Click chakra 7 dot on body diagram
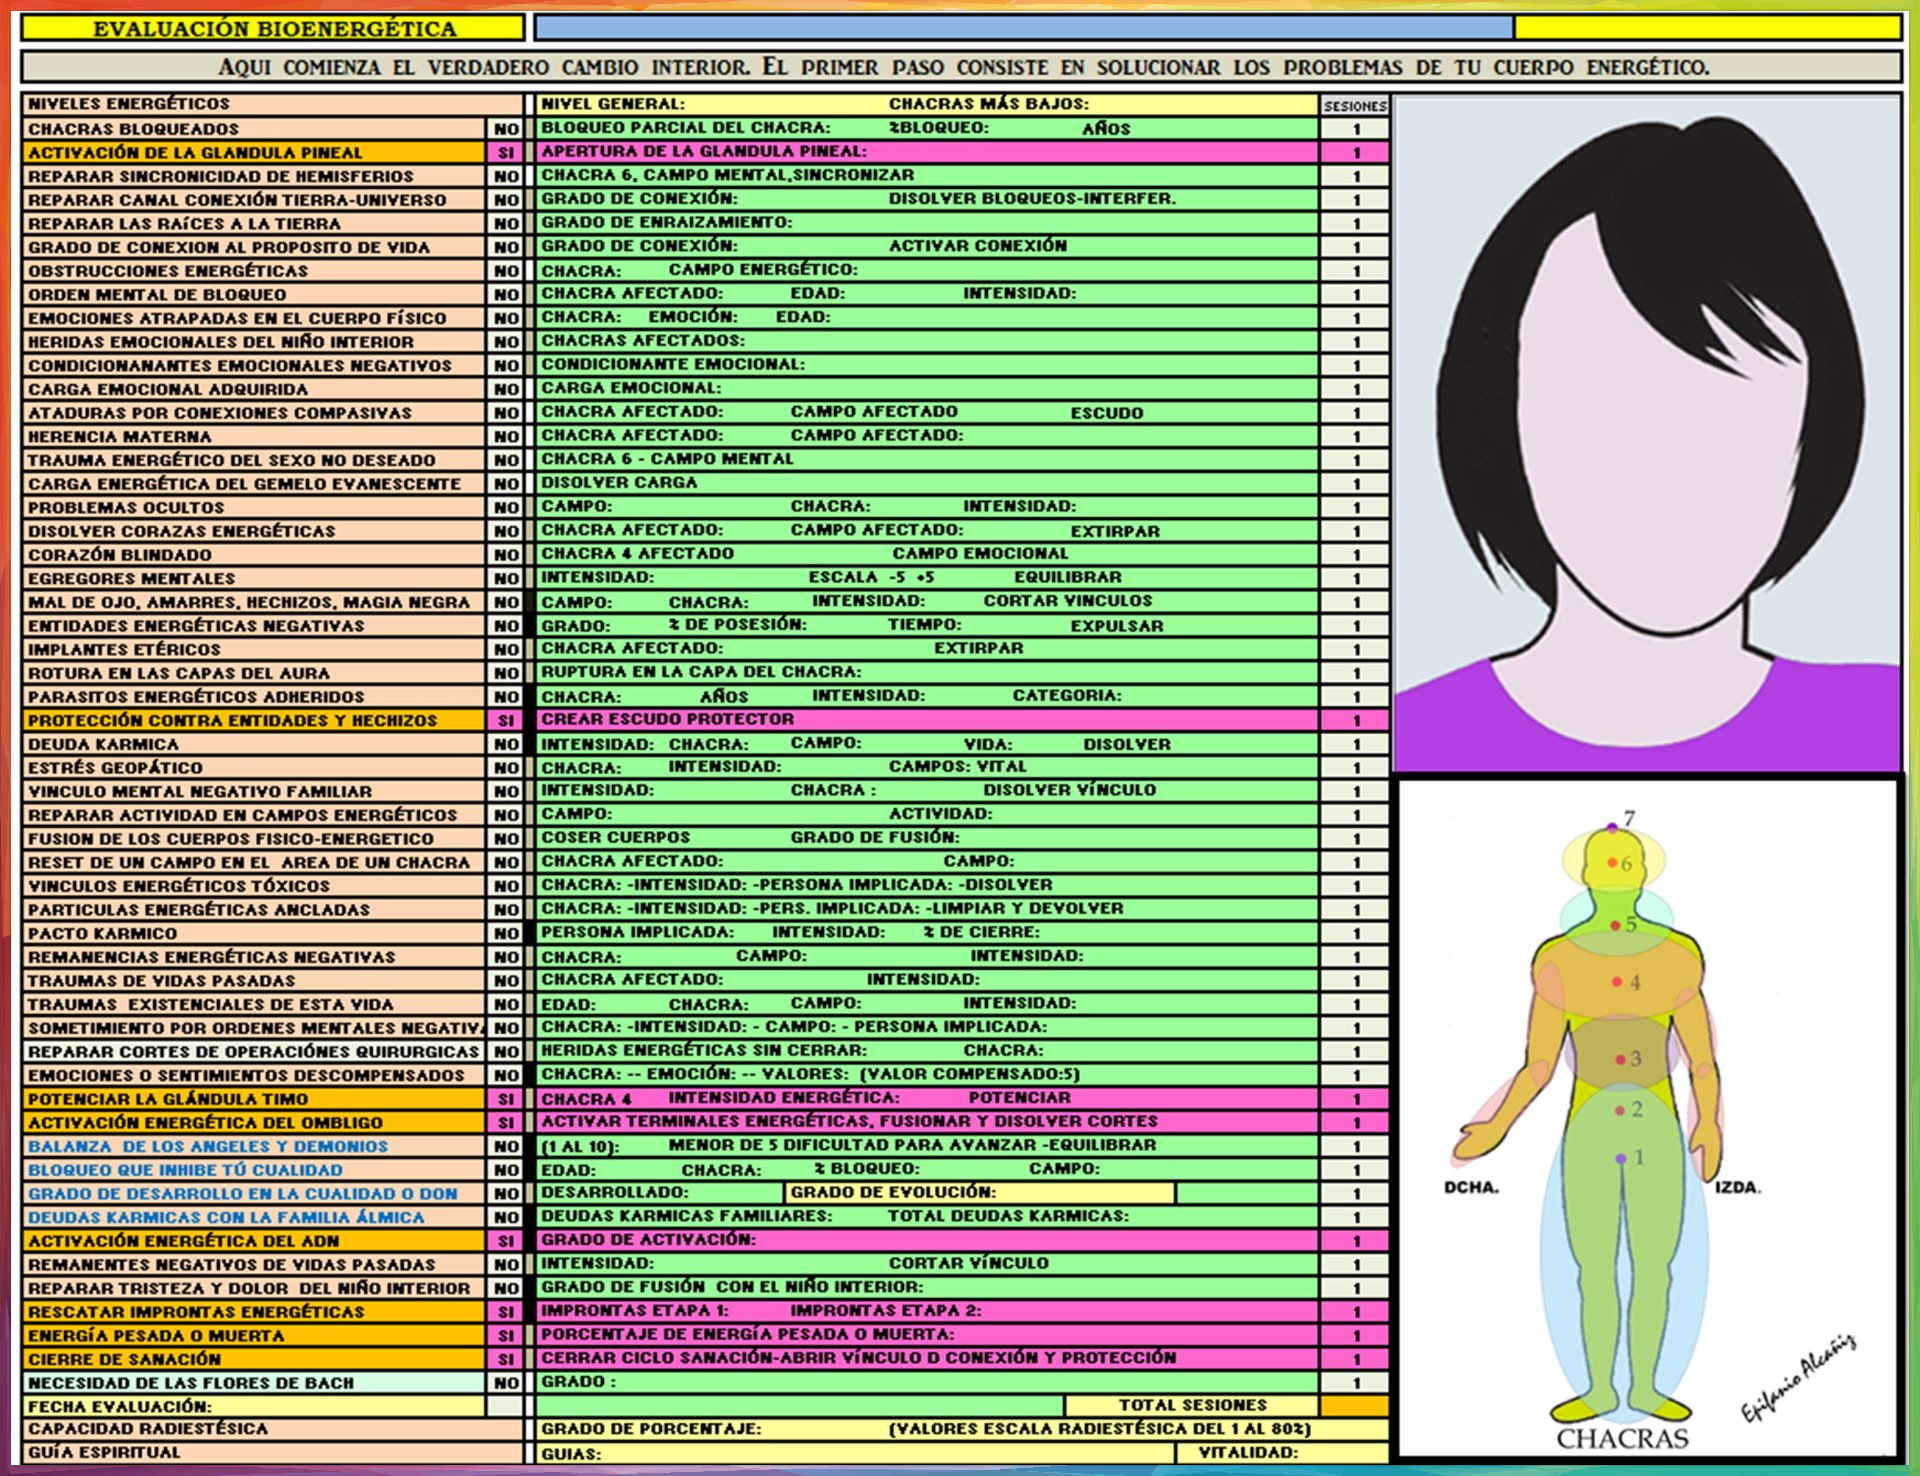 click(x=1612, y=827)
